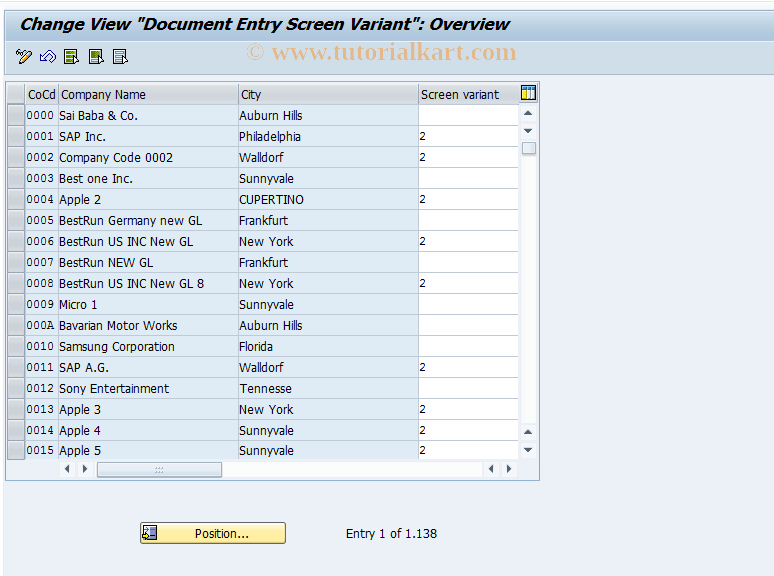Click the left arrow of the right horizontal scrollbar
774x576 pixels.
(x=491, y=469)
